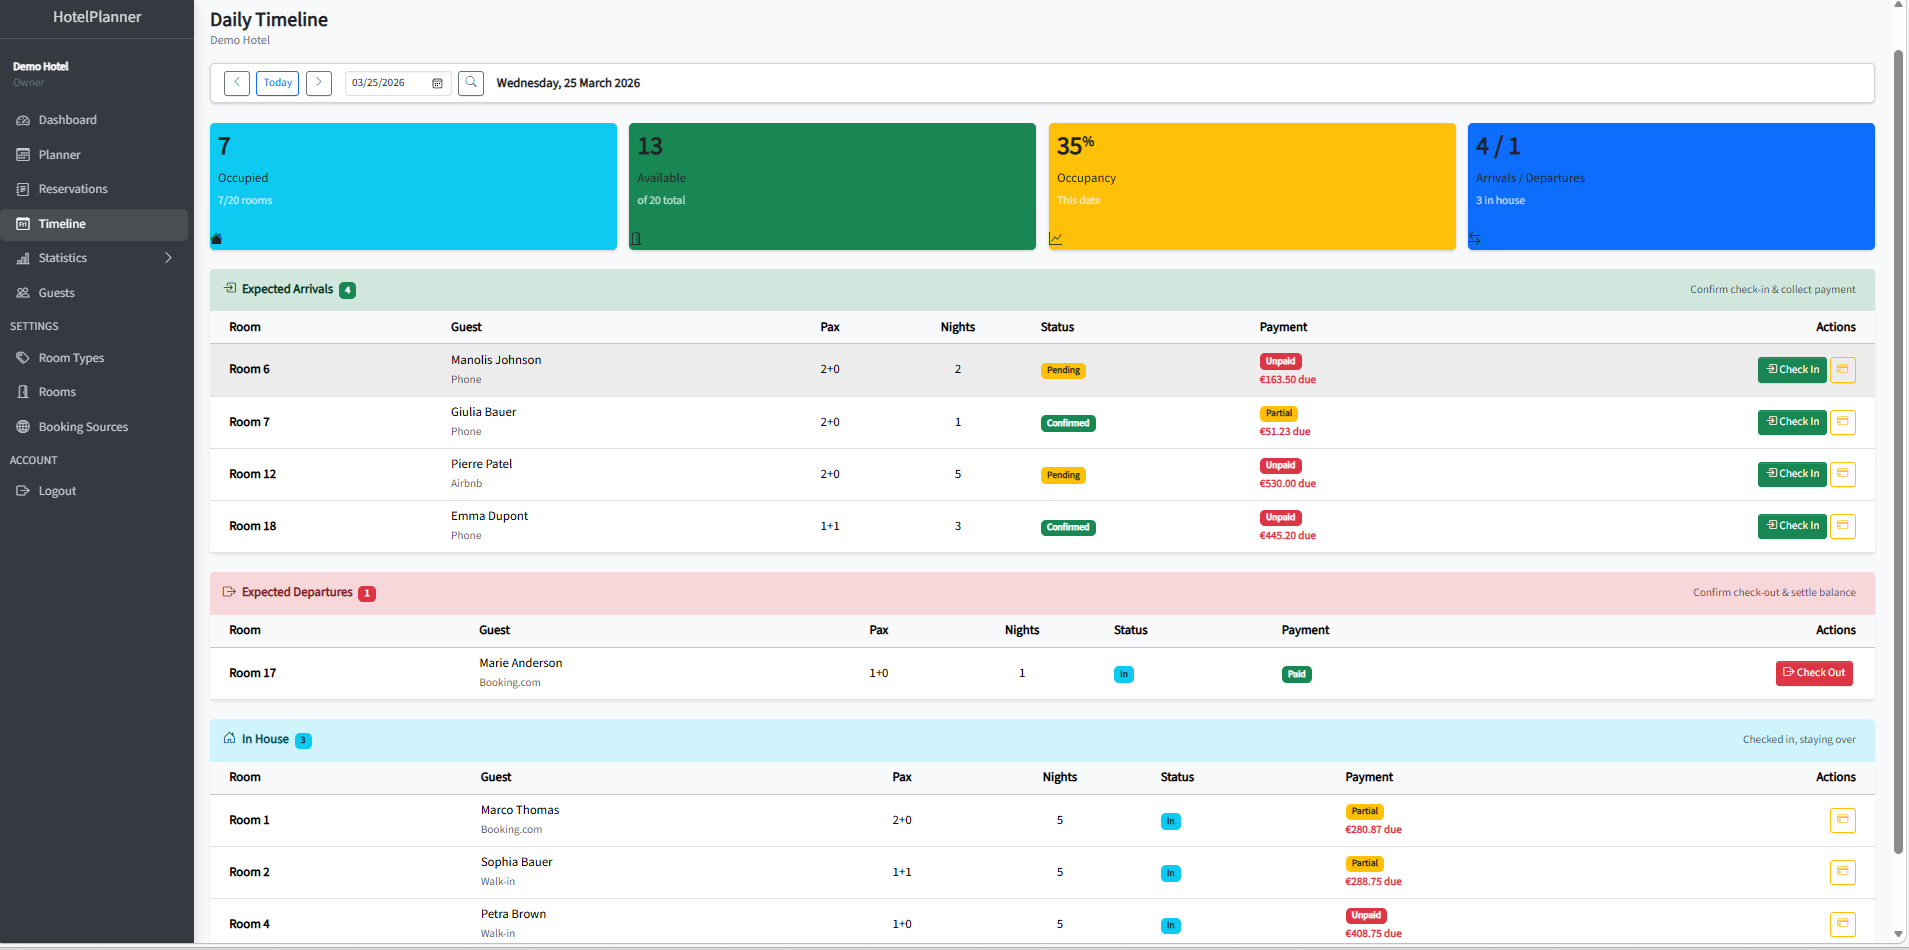Click the Expected Departures header icon
This screenshot has width=1909, height=950.
click(x=229, y=591)
